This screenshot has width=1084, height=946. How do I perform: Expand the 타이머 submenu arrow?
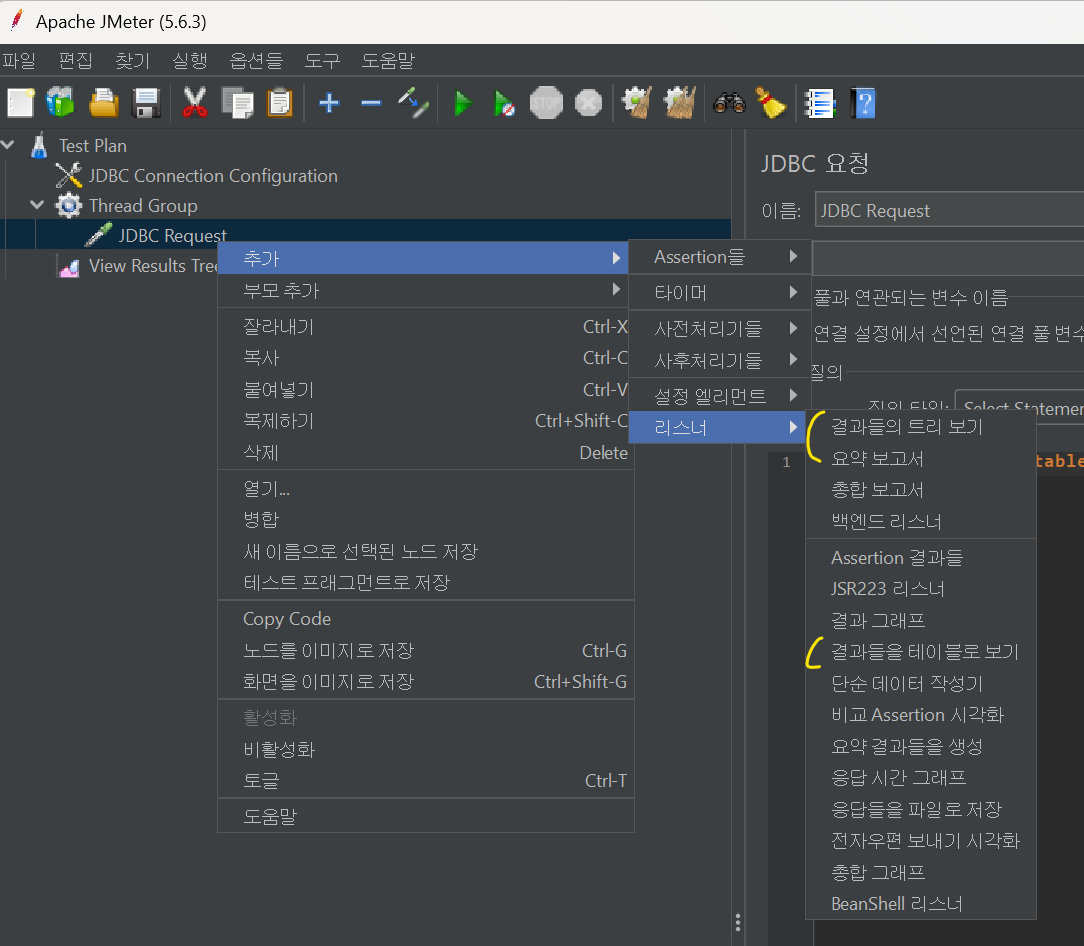tap(794, 293)
